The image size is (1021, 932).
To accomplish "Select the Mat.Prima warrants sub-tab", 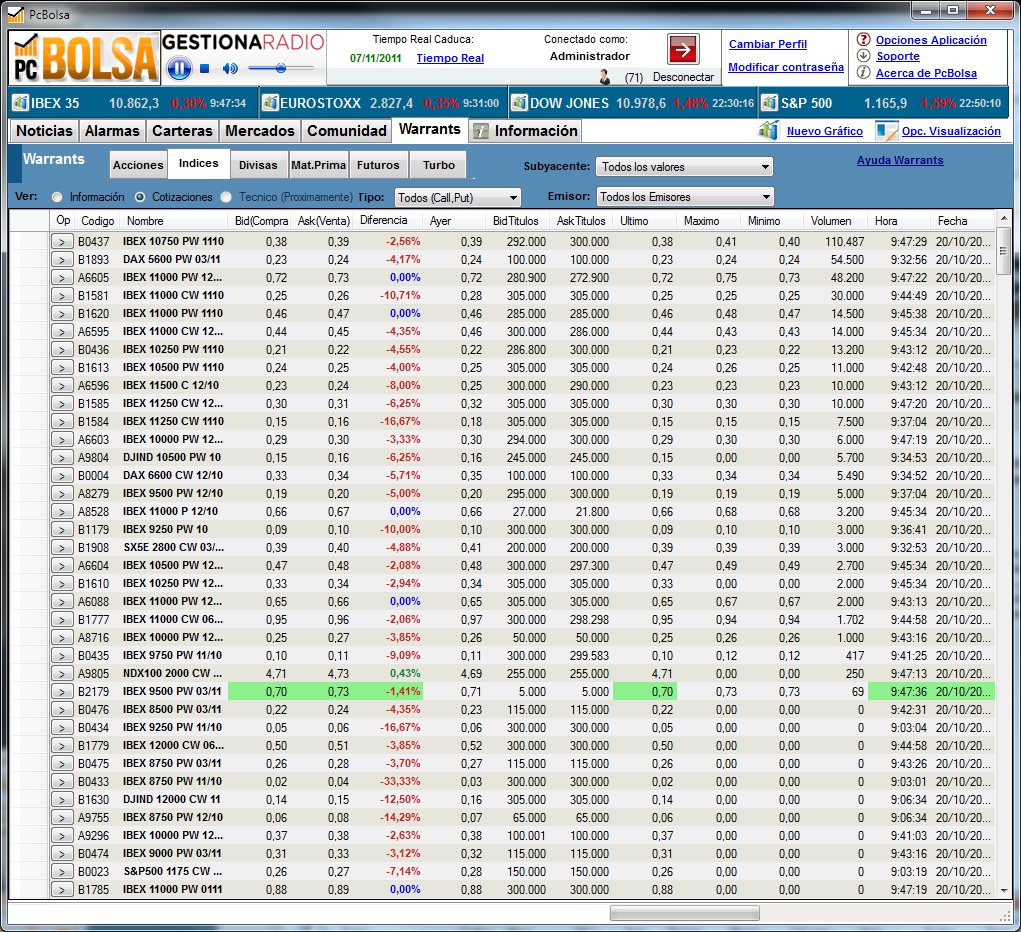I will (x=318, y=165).
